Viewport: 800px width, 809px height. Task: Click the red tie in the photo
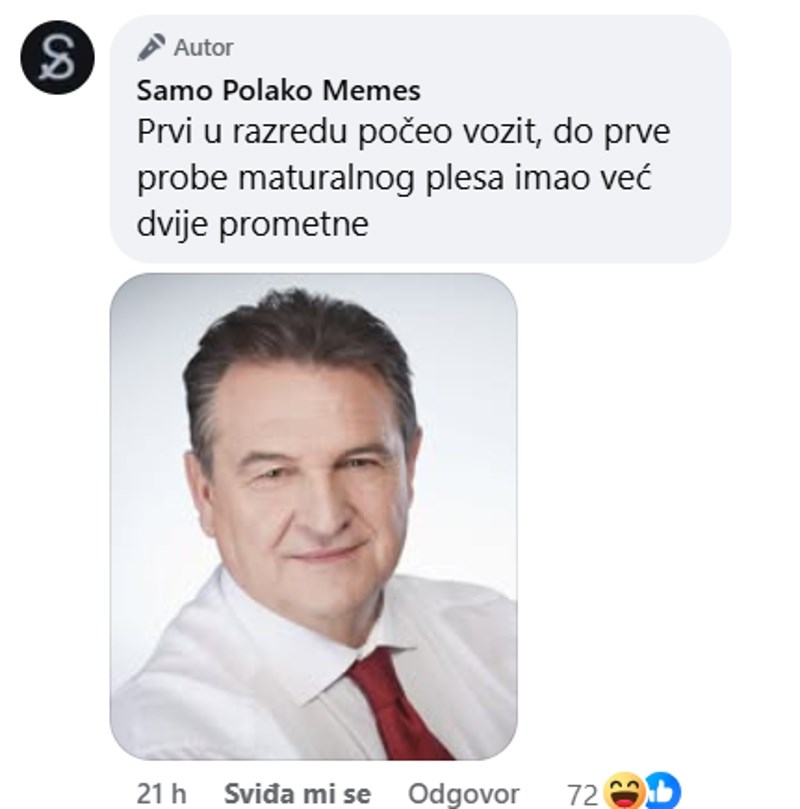pyautogui.click(x=400, y=707)
